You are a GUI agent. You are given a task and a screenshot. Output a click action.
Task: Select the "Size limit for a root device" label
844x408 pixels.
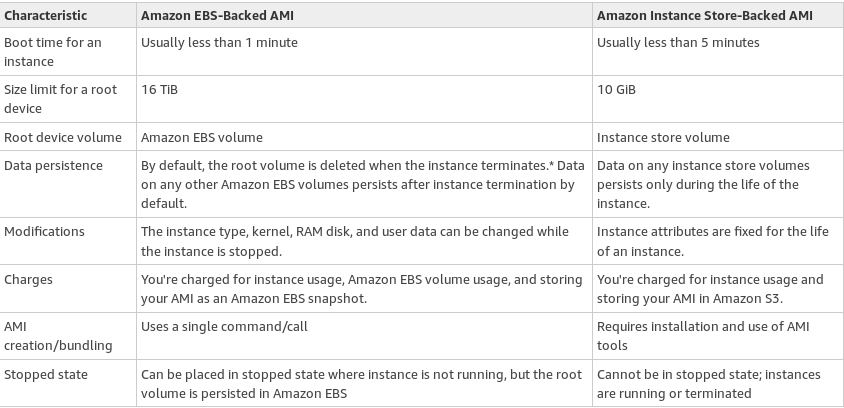[60, 98]
